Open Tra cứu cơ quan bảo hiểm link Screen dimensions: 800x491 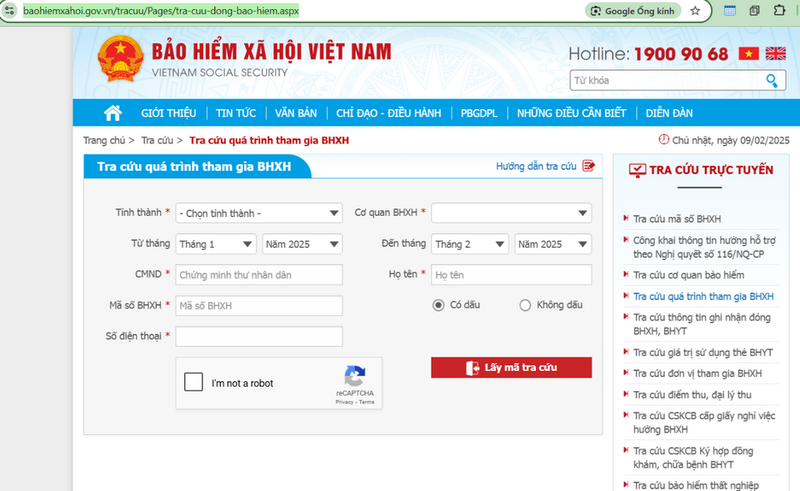coord(689,275)
